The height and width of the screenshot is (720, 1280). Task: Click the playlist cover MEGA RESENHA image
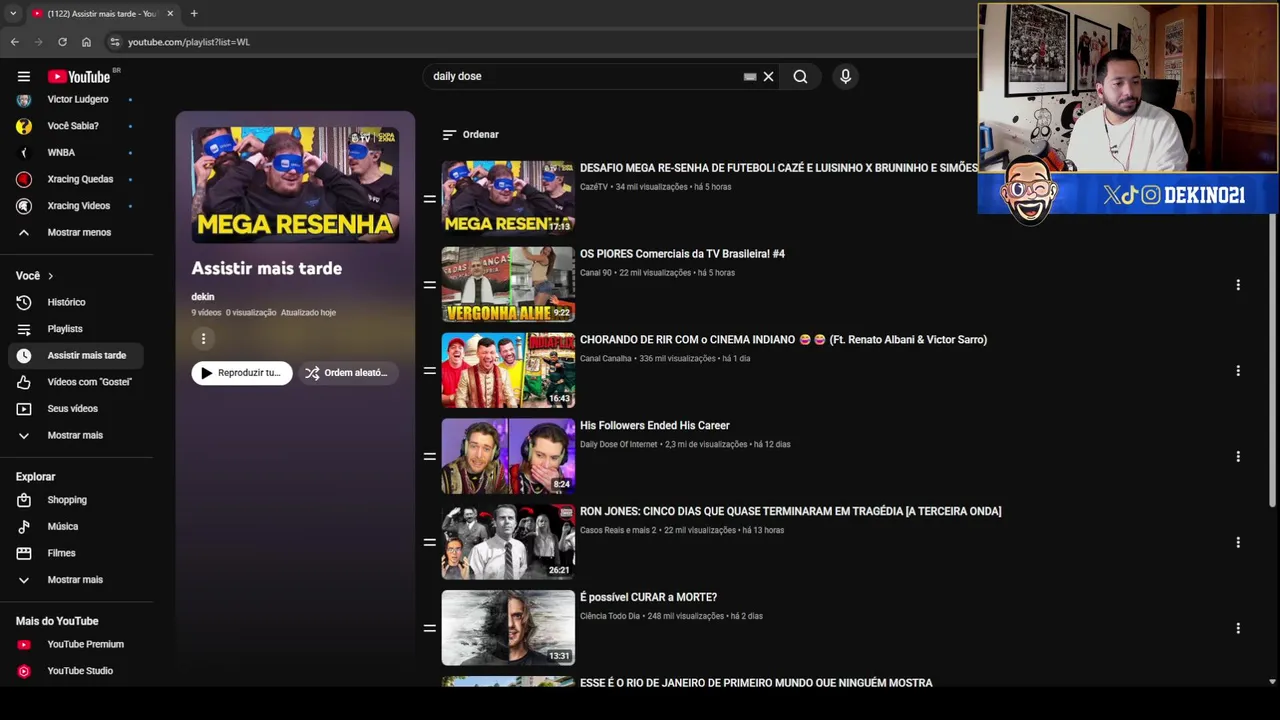pos(295,185)
